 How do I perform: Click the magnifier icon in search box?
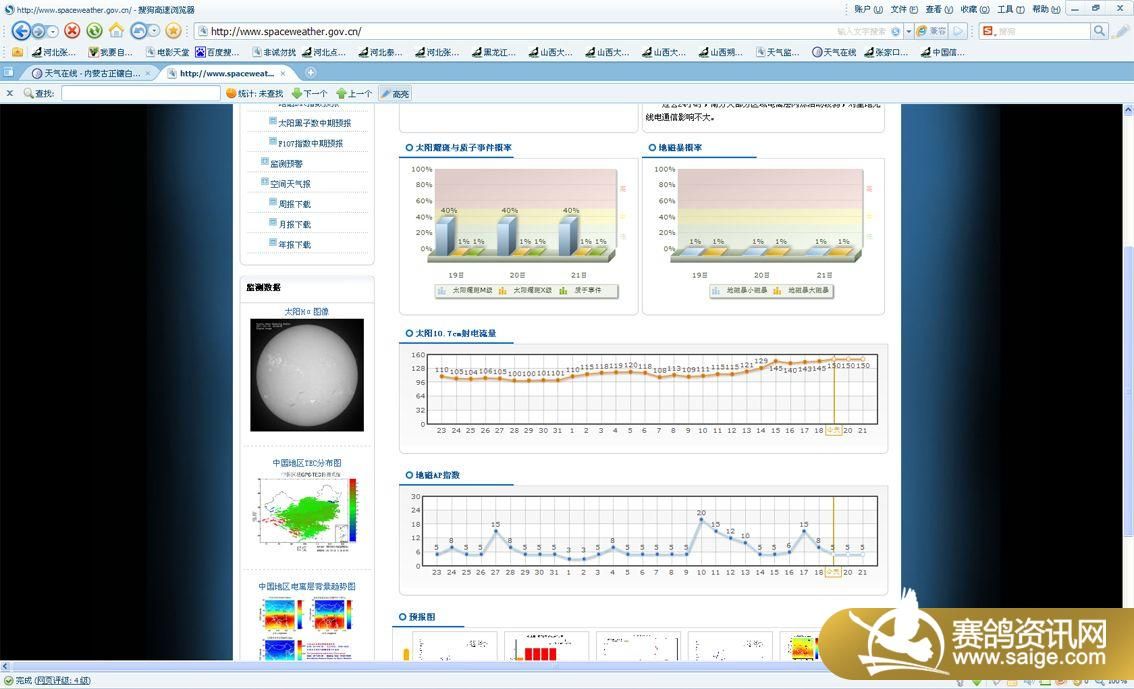click(1100, 31)
